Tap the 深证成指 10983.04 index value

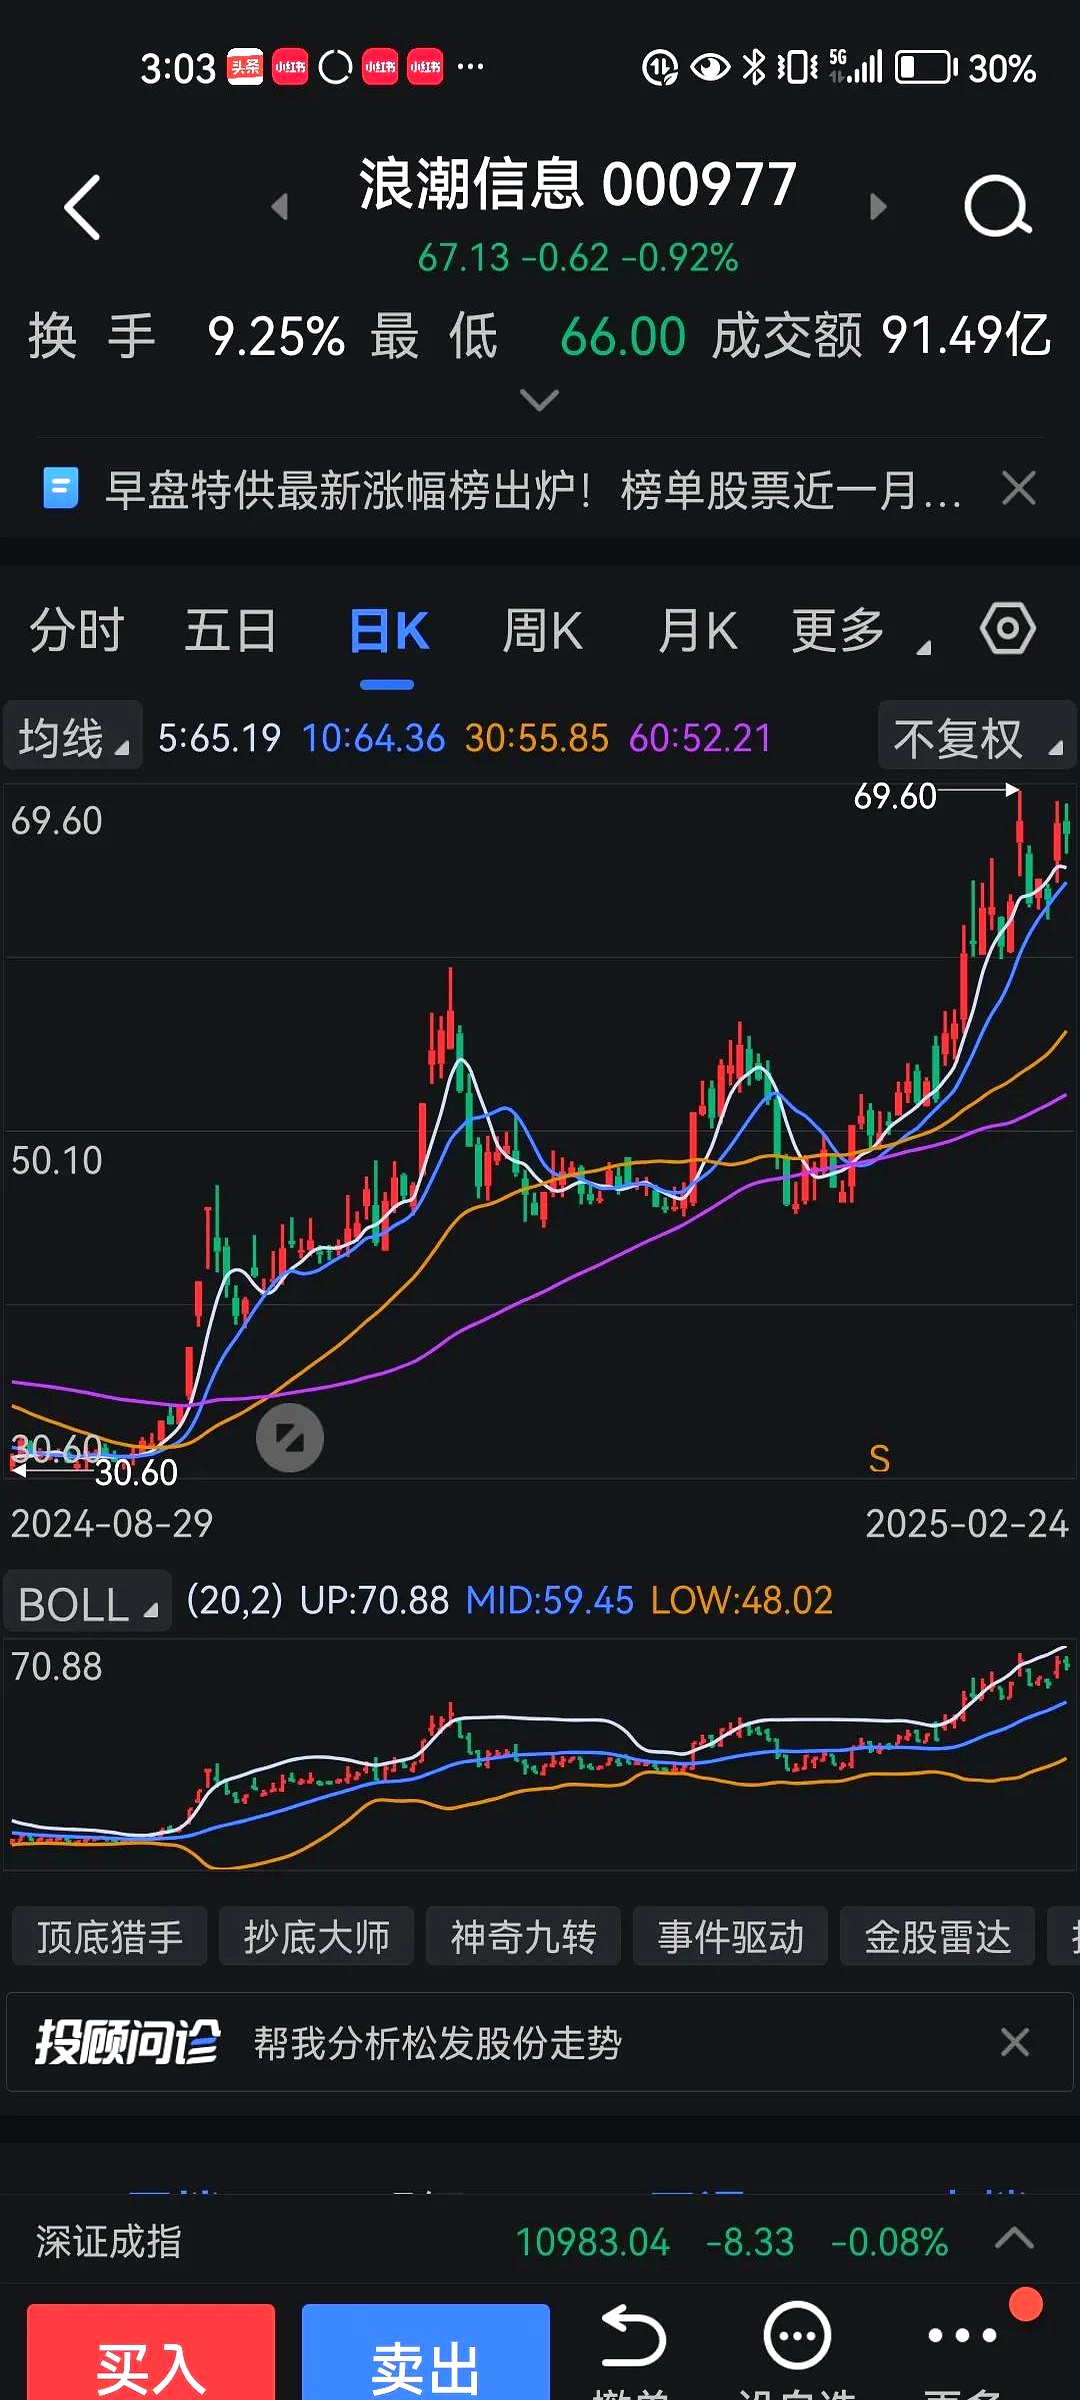point(592,2242)
